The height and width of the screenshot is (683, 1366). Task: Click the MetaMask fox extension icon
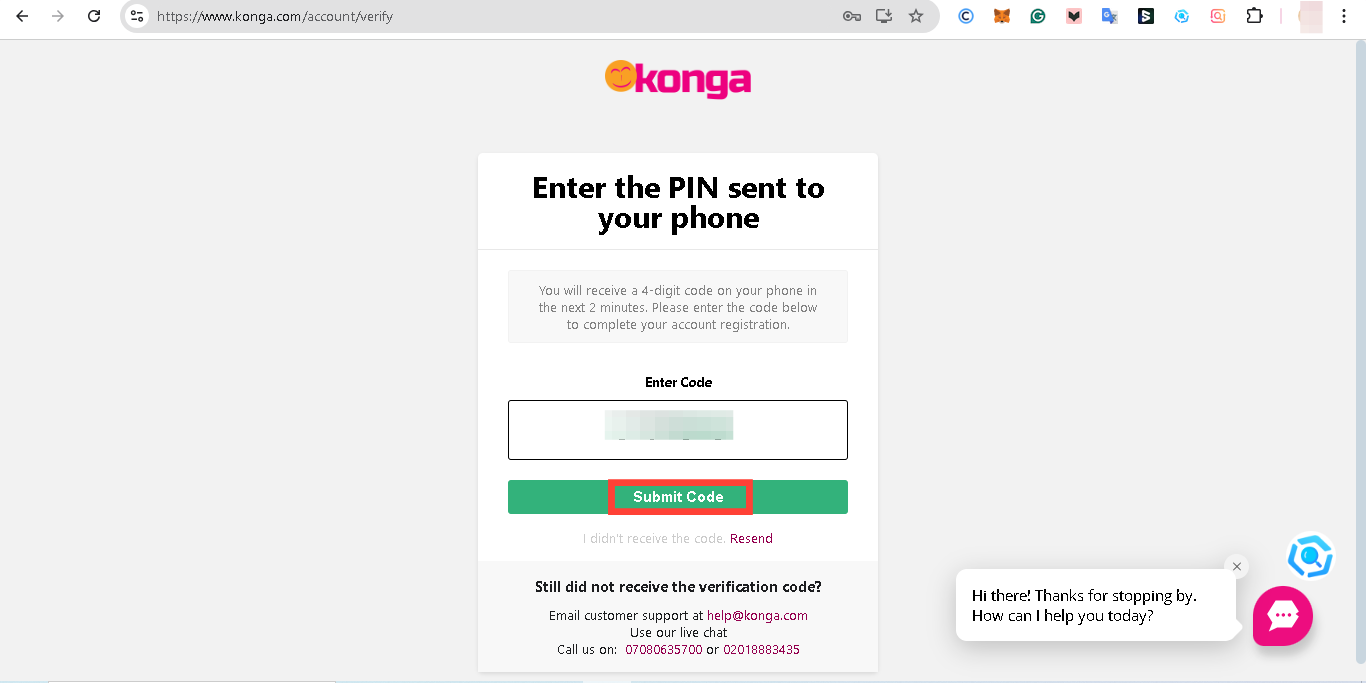(x=1002, y=16)
